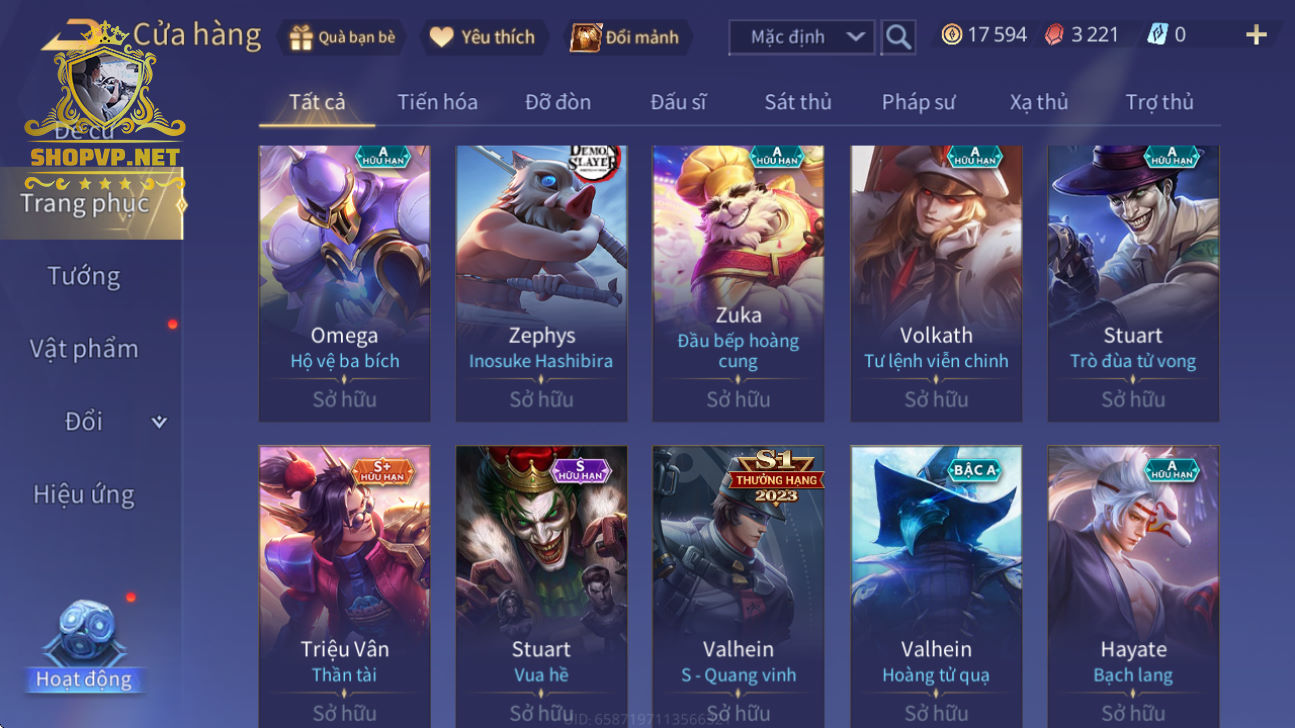Select the Zephys Inosuke Hashibira skin card

point(541,284)
